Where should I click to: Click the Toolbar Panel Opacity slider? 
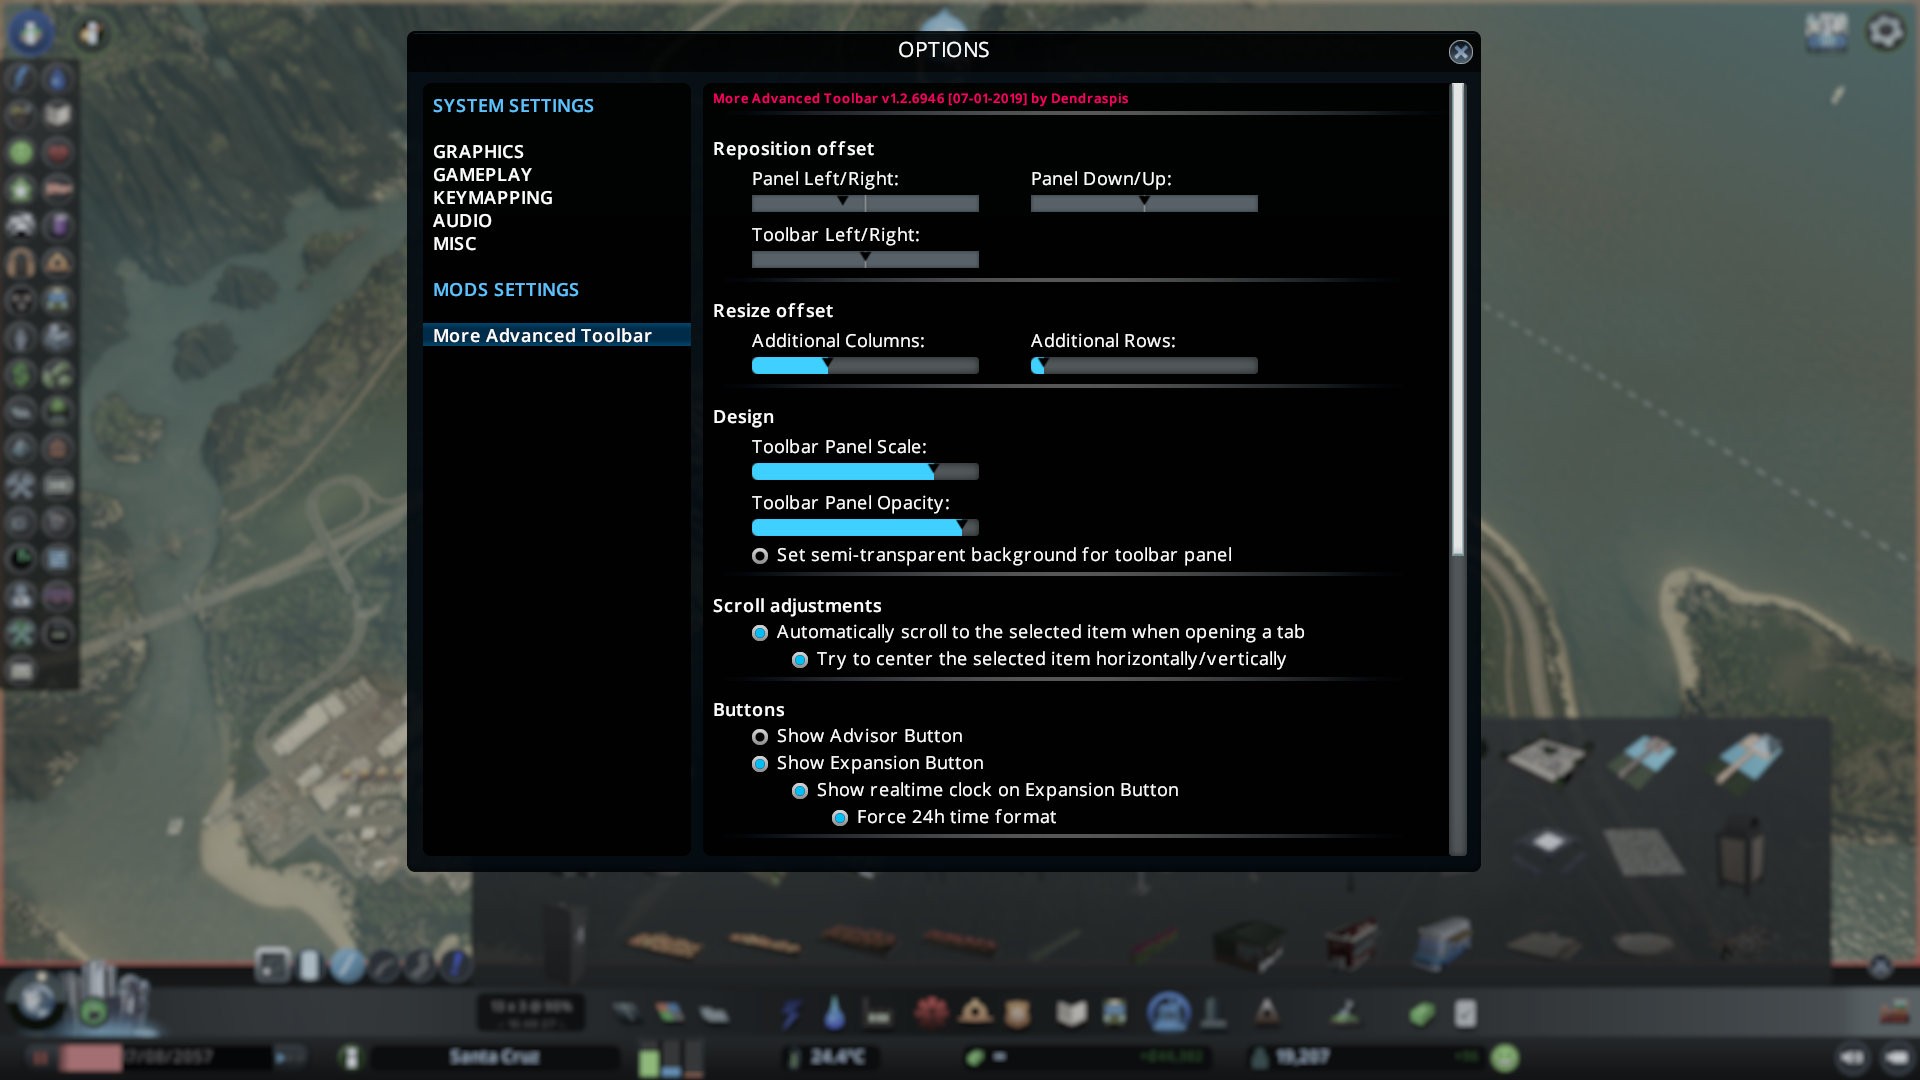click(865, 528)
